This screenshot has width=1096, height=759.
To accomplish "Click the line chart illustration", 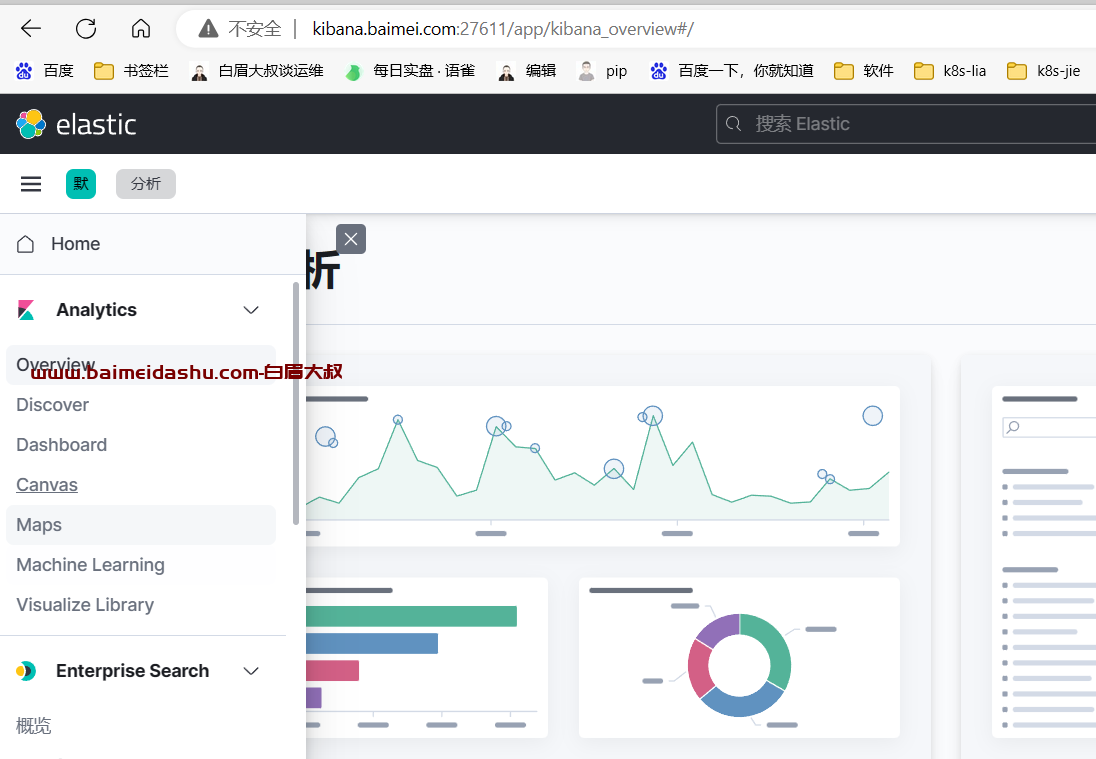I will 603,466.
